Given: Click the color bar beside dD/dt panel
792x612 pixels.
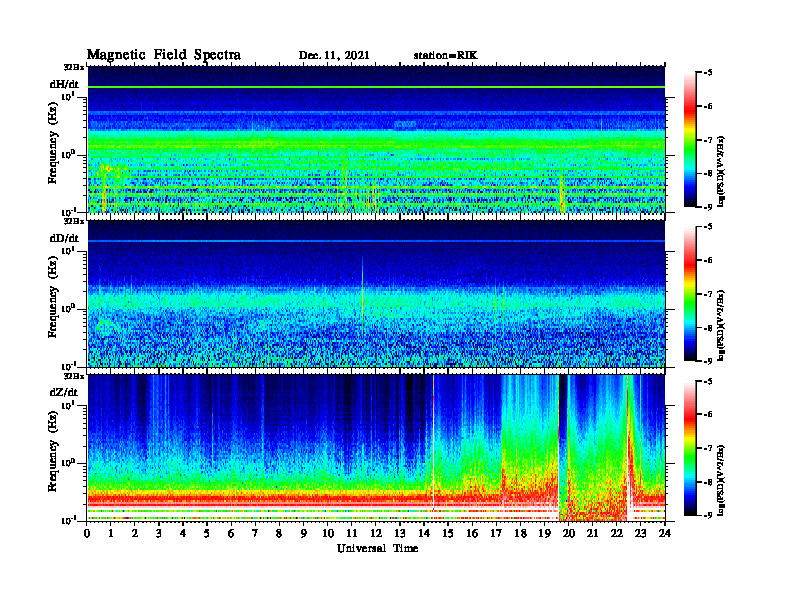Looking at the screenshot, I should tap(690, 293).
